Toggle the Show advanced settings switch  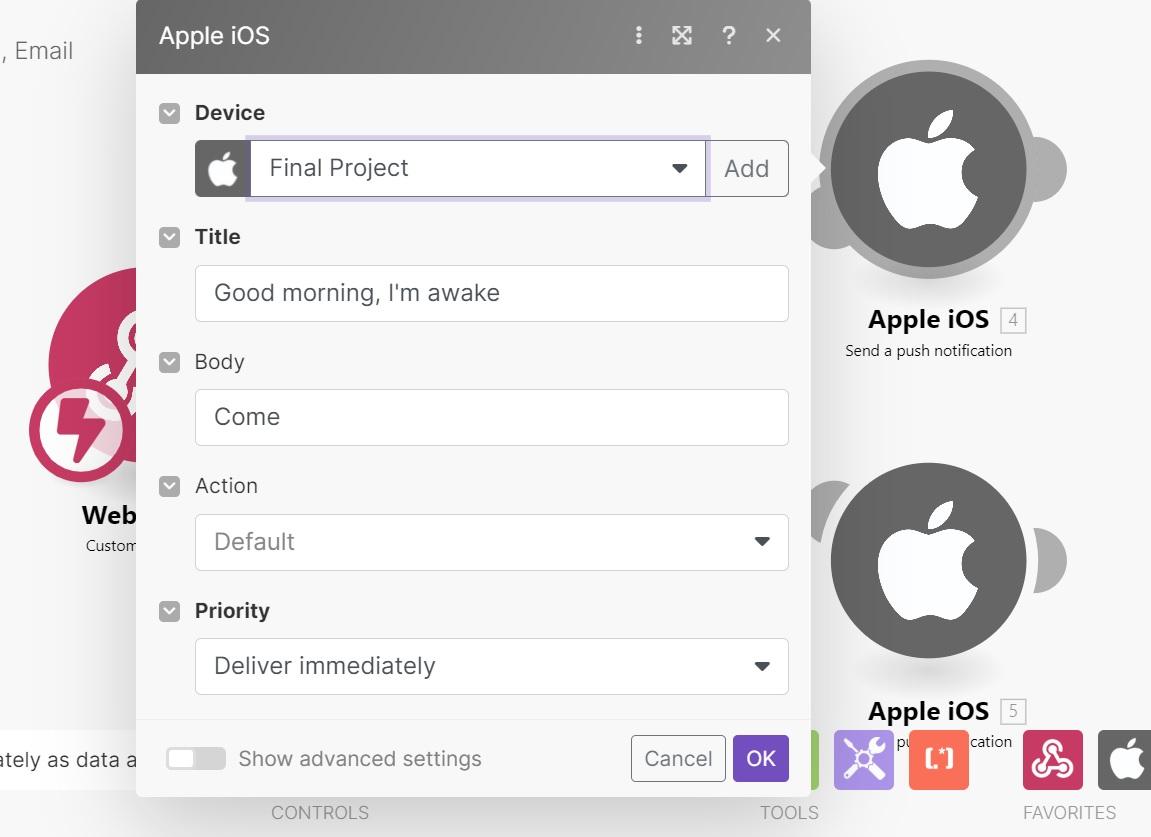pos(196,759)
